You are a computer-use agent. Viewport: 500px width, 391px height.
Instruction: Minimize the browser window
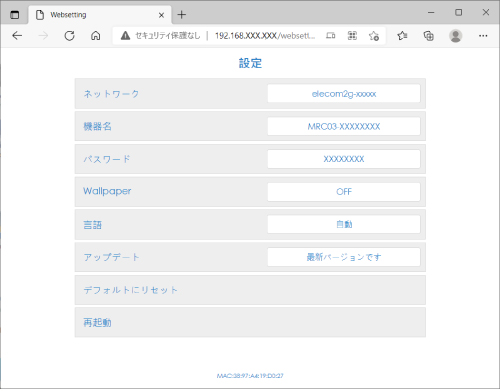431,13
